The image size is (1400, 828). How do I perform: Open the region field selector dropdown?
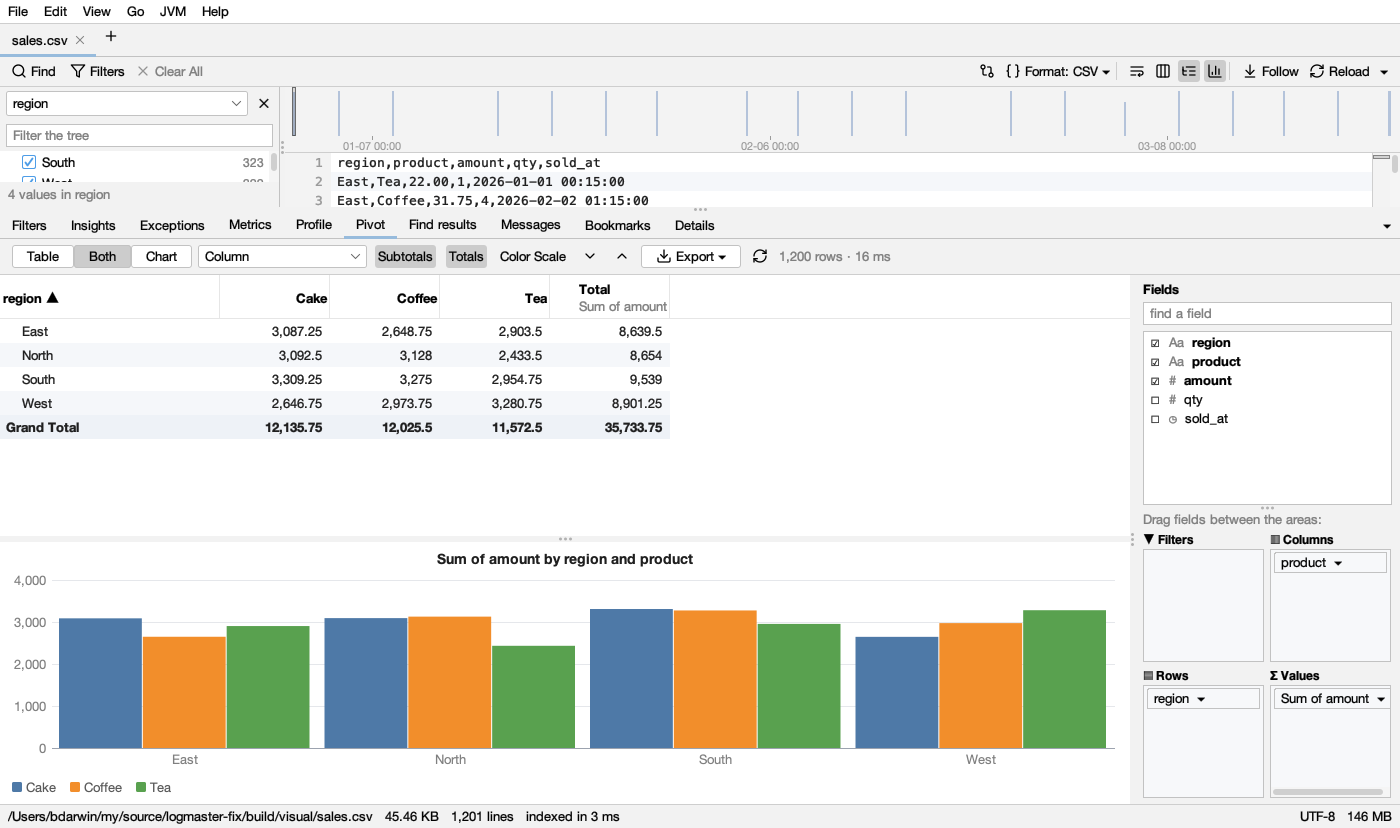click(x=127, y=103)
